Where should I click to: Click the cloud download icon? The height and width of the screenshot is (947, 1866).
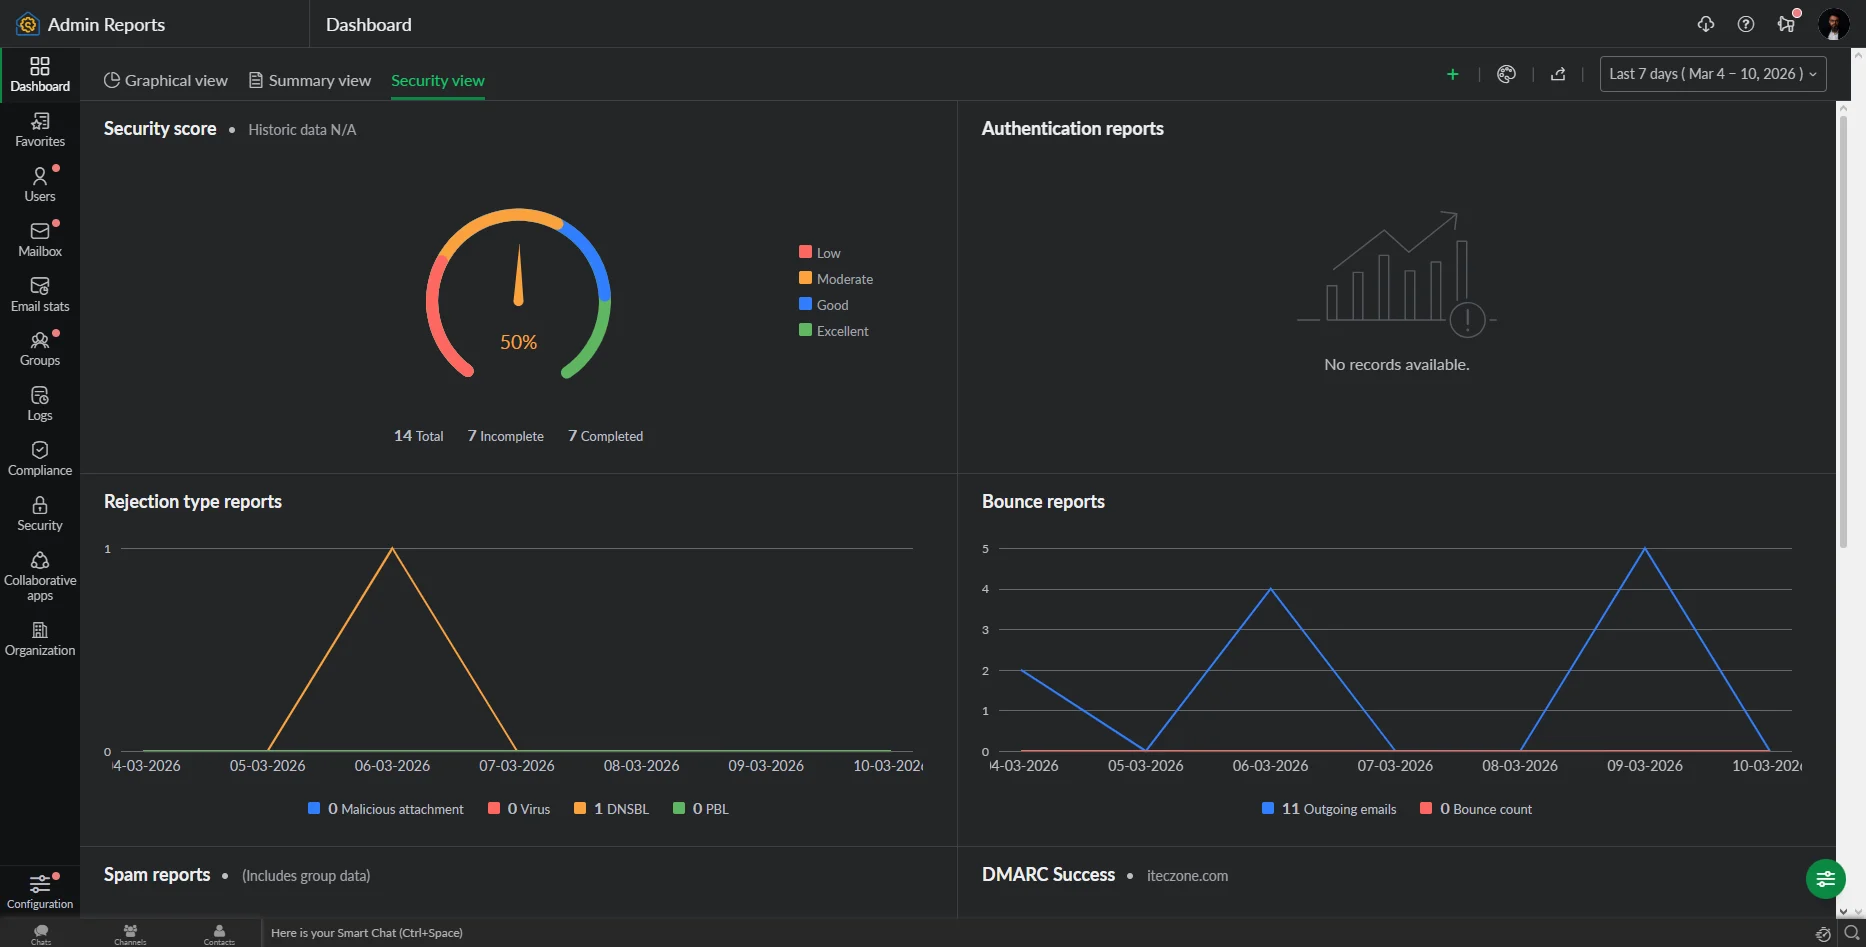click(x=1706, y=24)
